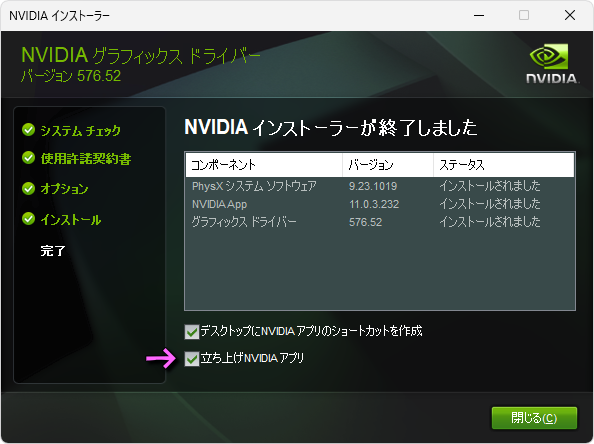Viewport: 594px width, 444px height.
Task: Click the green checkmark beside インストール
Action: (28, 219)
